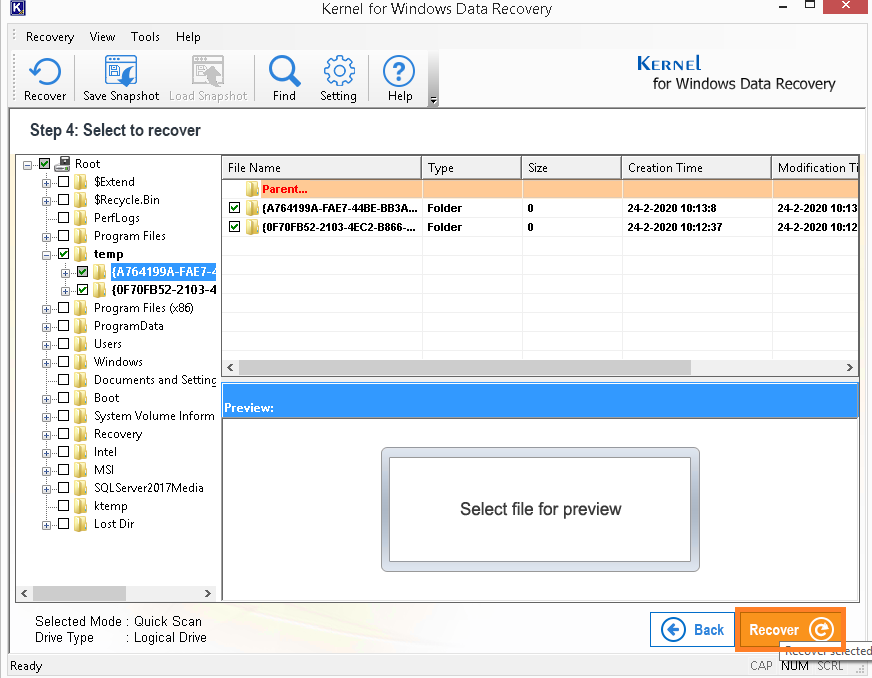Click the MSI folder icon
The height and width of the screenshot is (678, 872).
[x=81, y=470]
